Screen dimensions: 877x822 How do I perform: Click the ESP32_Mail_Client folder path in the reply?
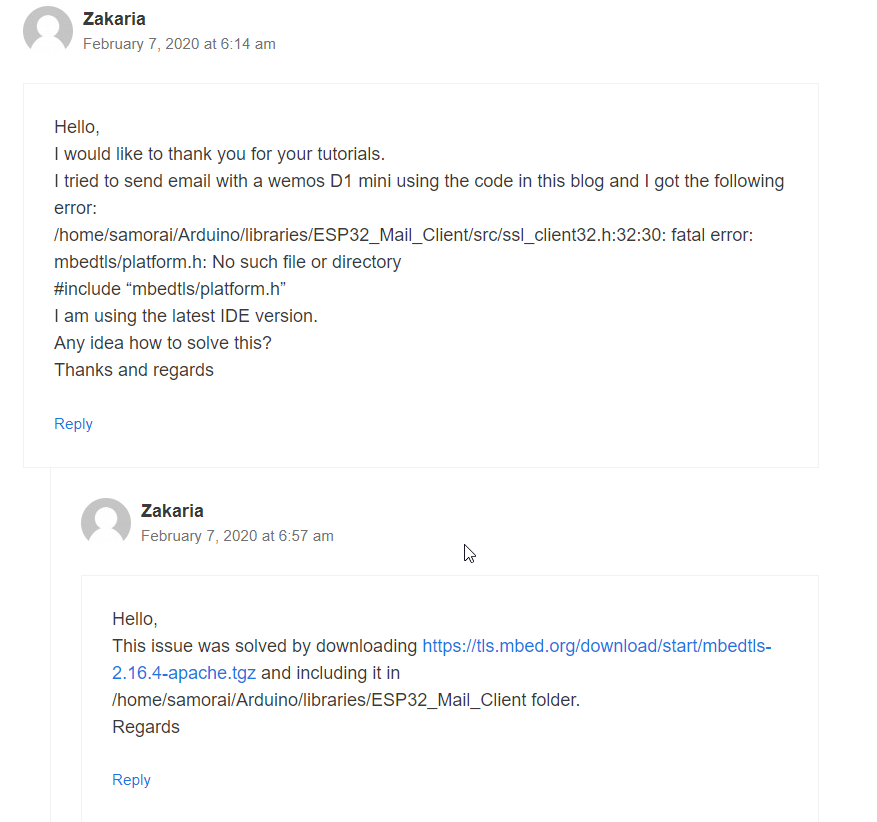345,700
